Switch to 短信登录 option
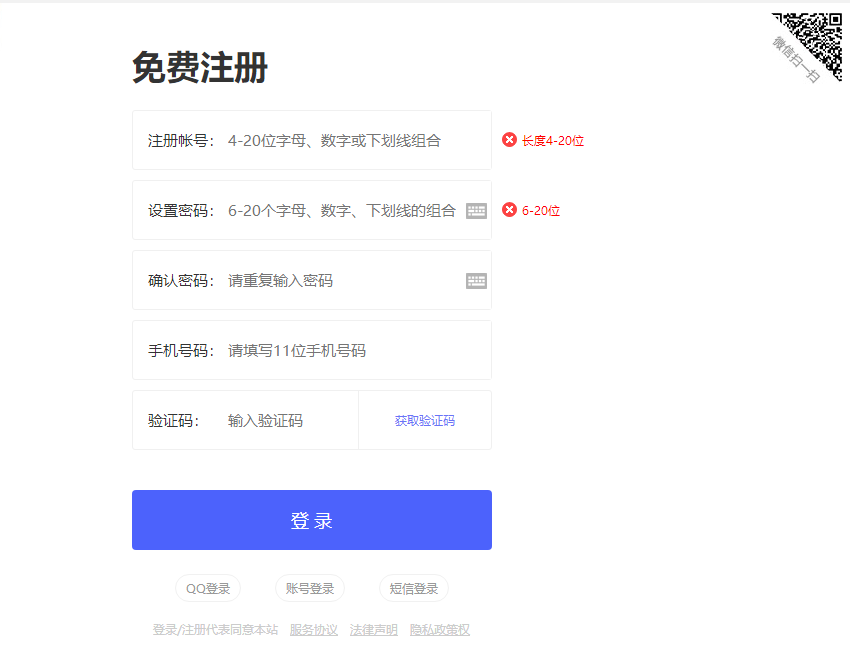This screenshot has width=850, height=668. (x=414, y=589)
